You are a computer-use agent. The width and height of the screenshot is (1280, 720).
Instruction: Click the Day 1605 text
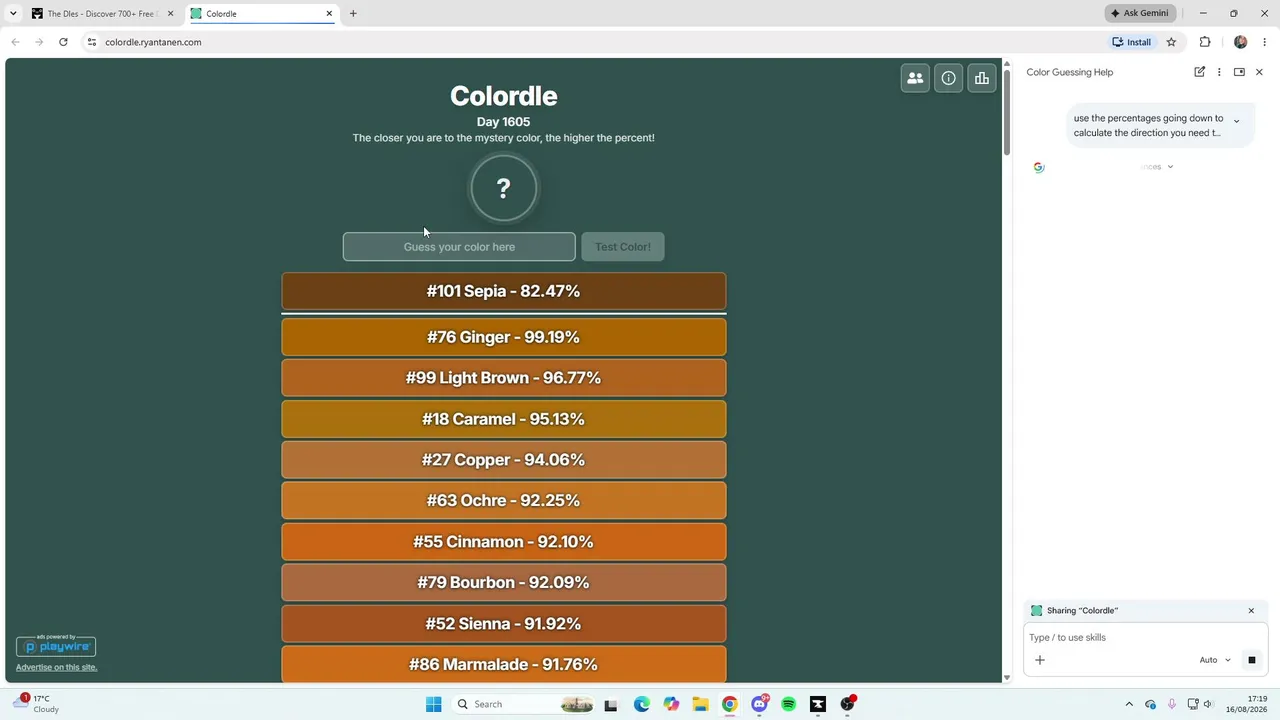pos(503,122)
